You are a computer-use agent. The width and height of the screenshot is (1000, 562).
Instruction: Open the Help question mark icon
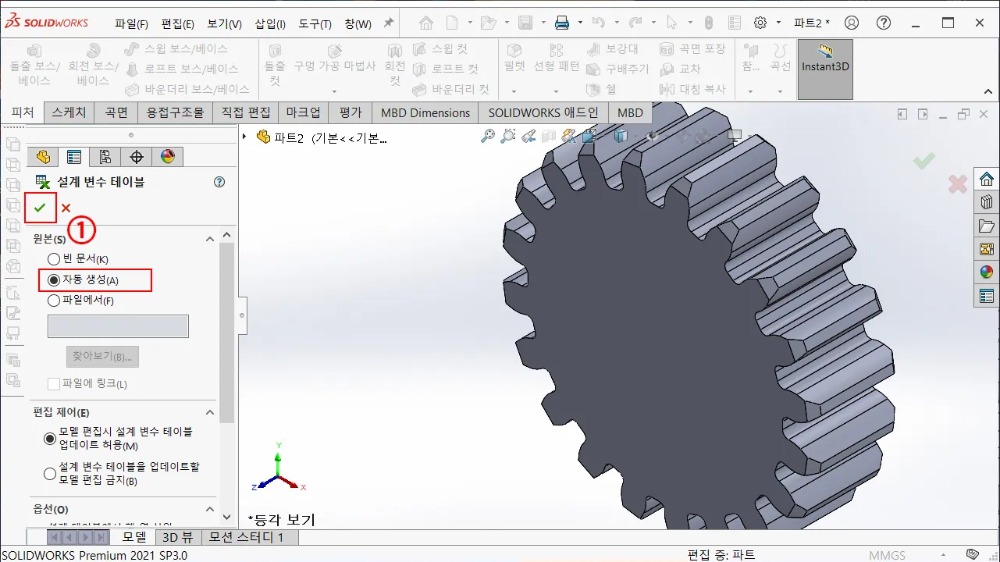[883, 23]
